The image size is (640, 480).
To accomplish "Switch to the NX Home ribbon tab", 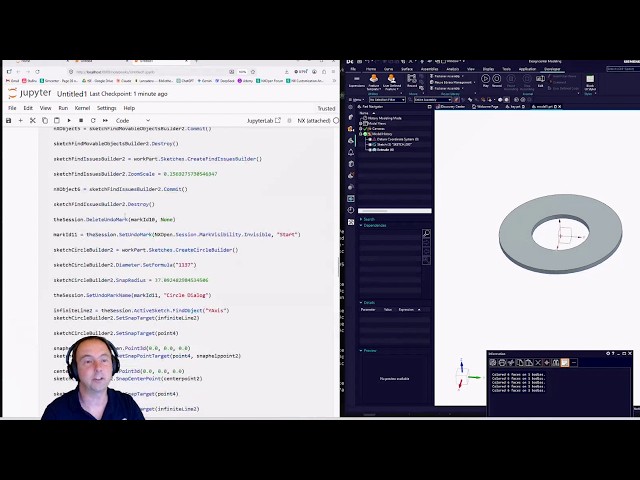I will (371, 69).
